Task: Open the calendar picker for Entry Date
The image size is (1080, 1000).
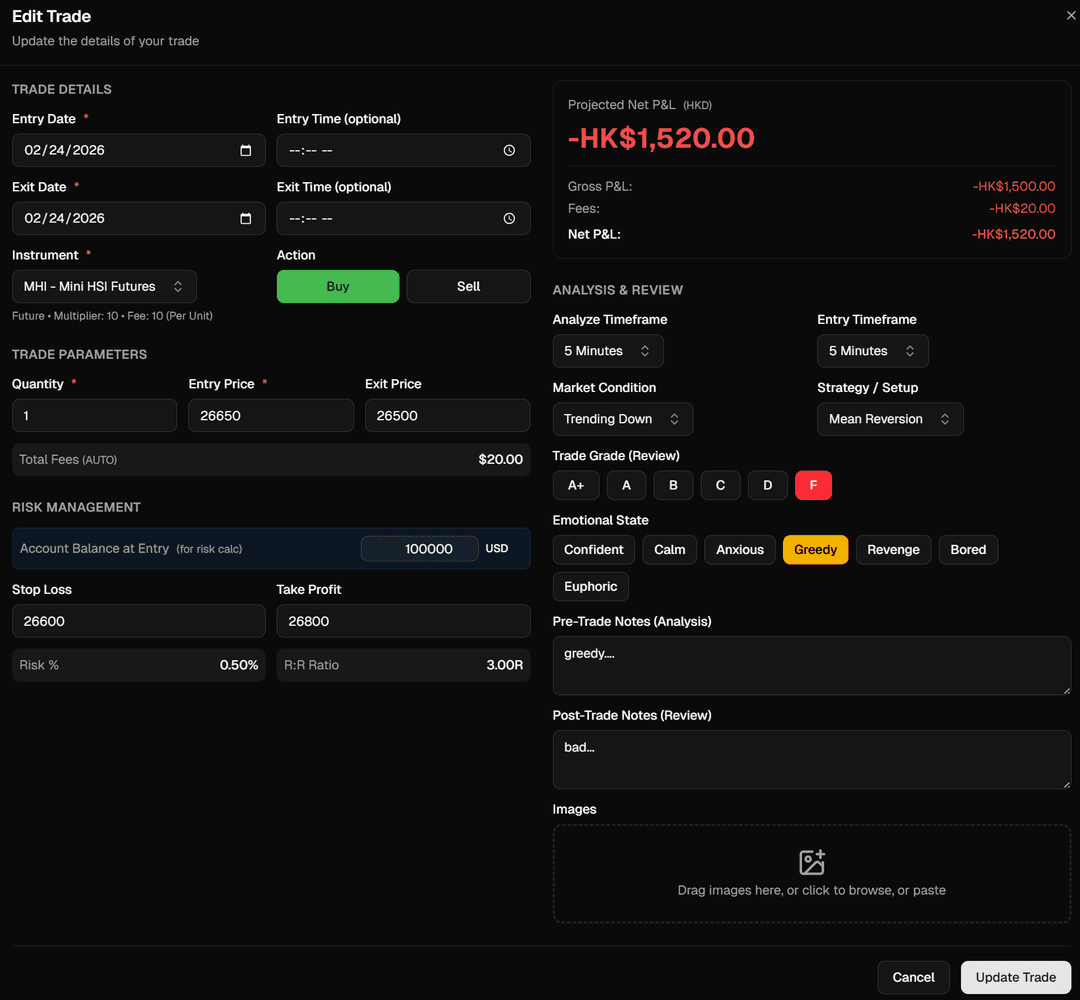Action: [245, 150]
